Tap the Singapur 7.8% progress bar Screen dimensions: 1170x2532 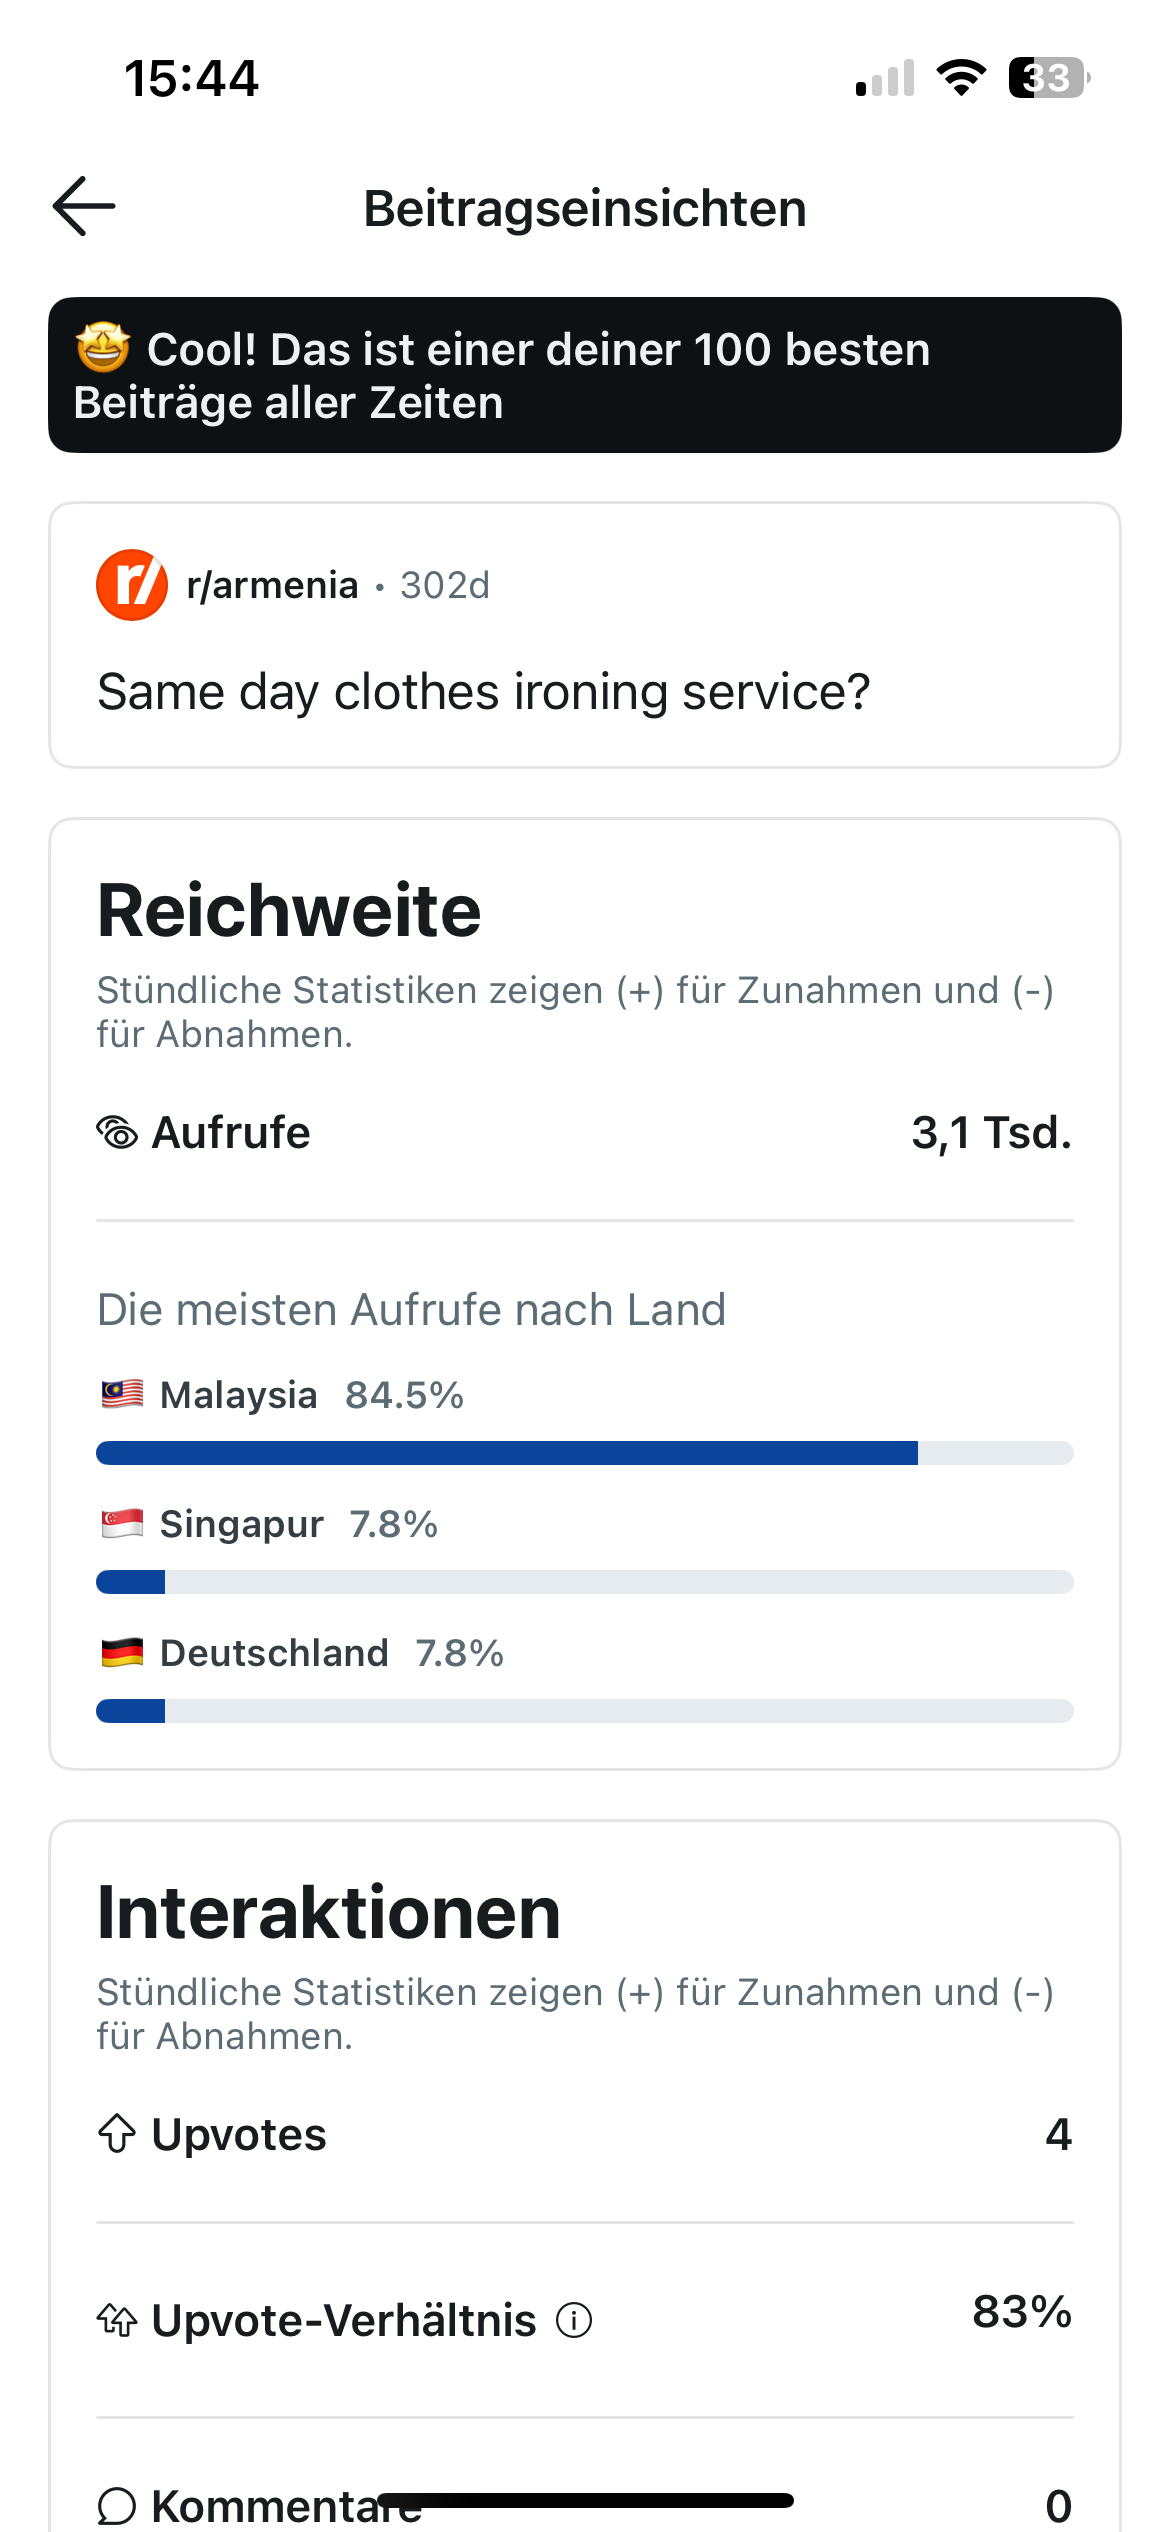tap(585, 1582)
